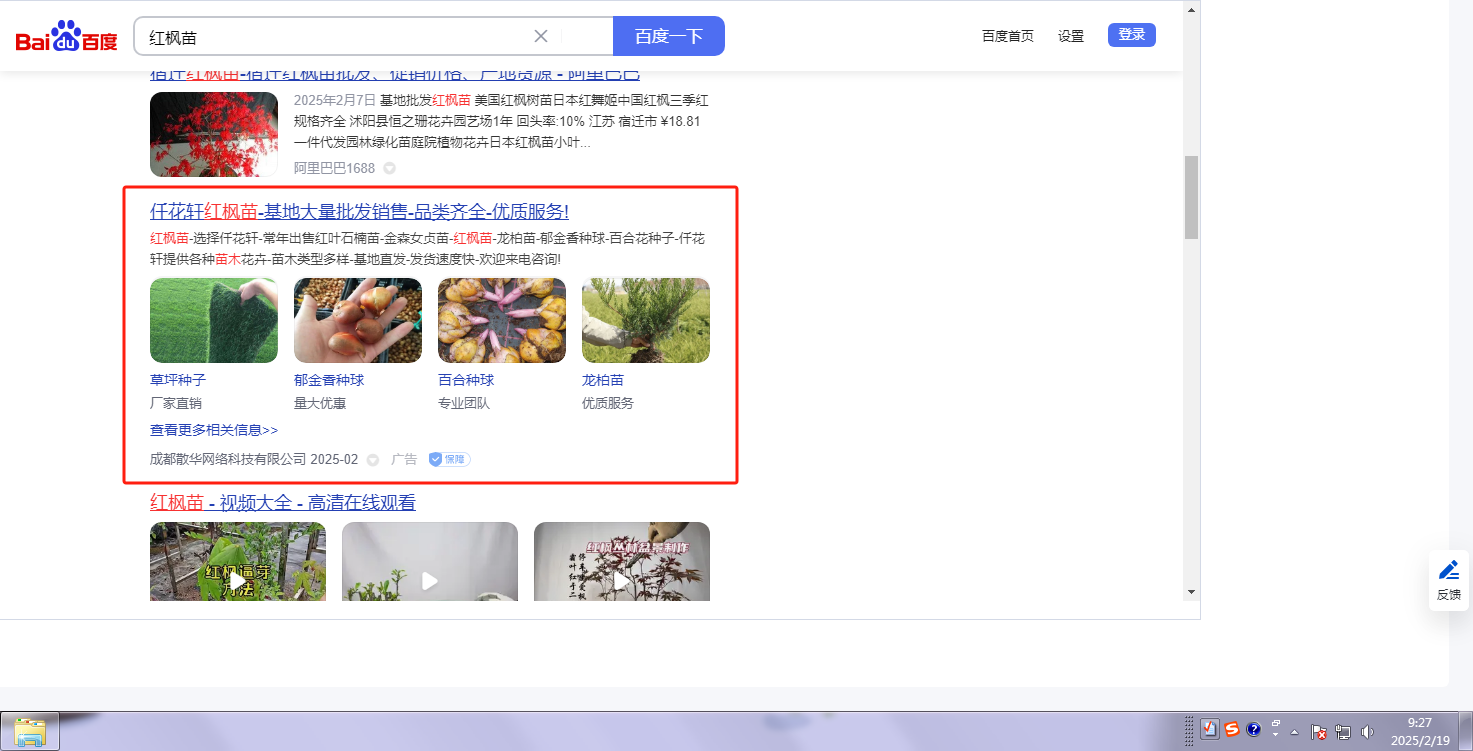Clear the search box with the X icon
Viewport: 1473px width, 751px height.
pos(541,36)
